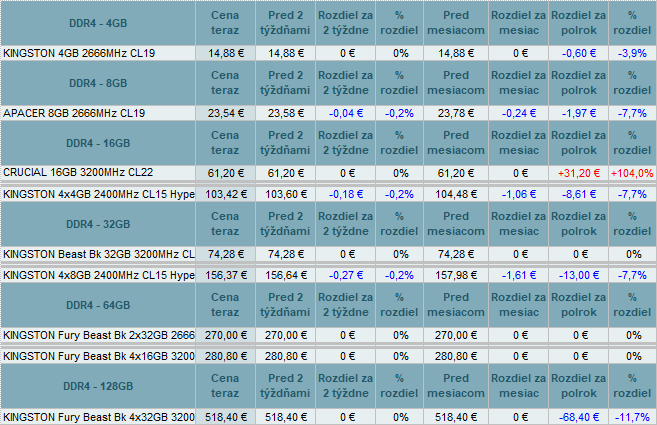The height and width of the screenshot is (425, 657).
Task: Click the -1,97 € half-year difference
Action: 579,113
